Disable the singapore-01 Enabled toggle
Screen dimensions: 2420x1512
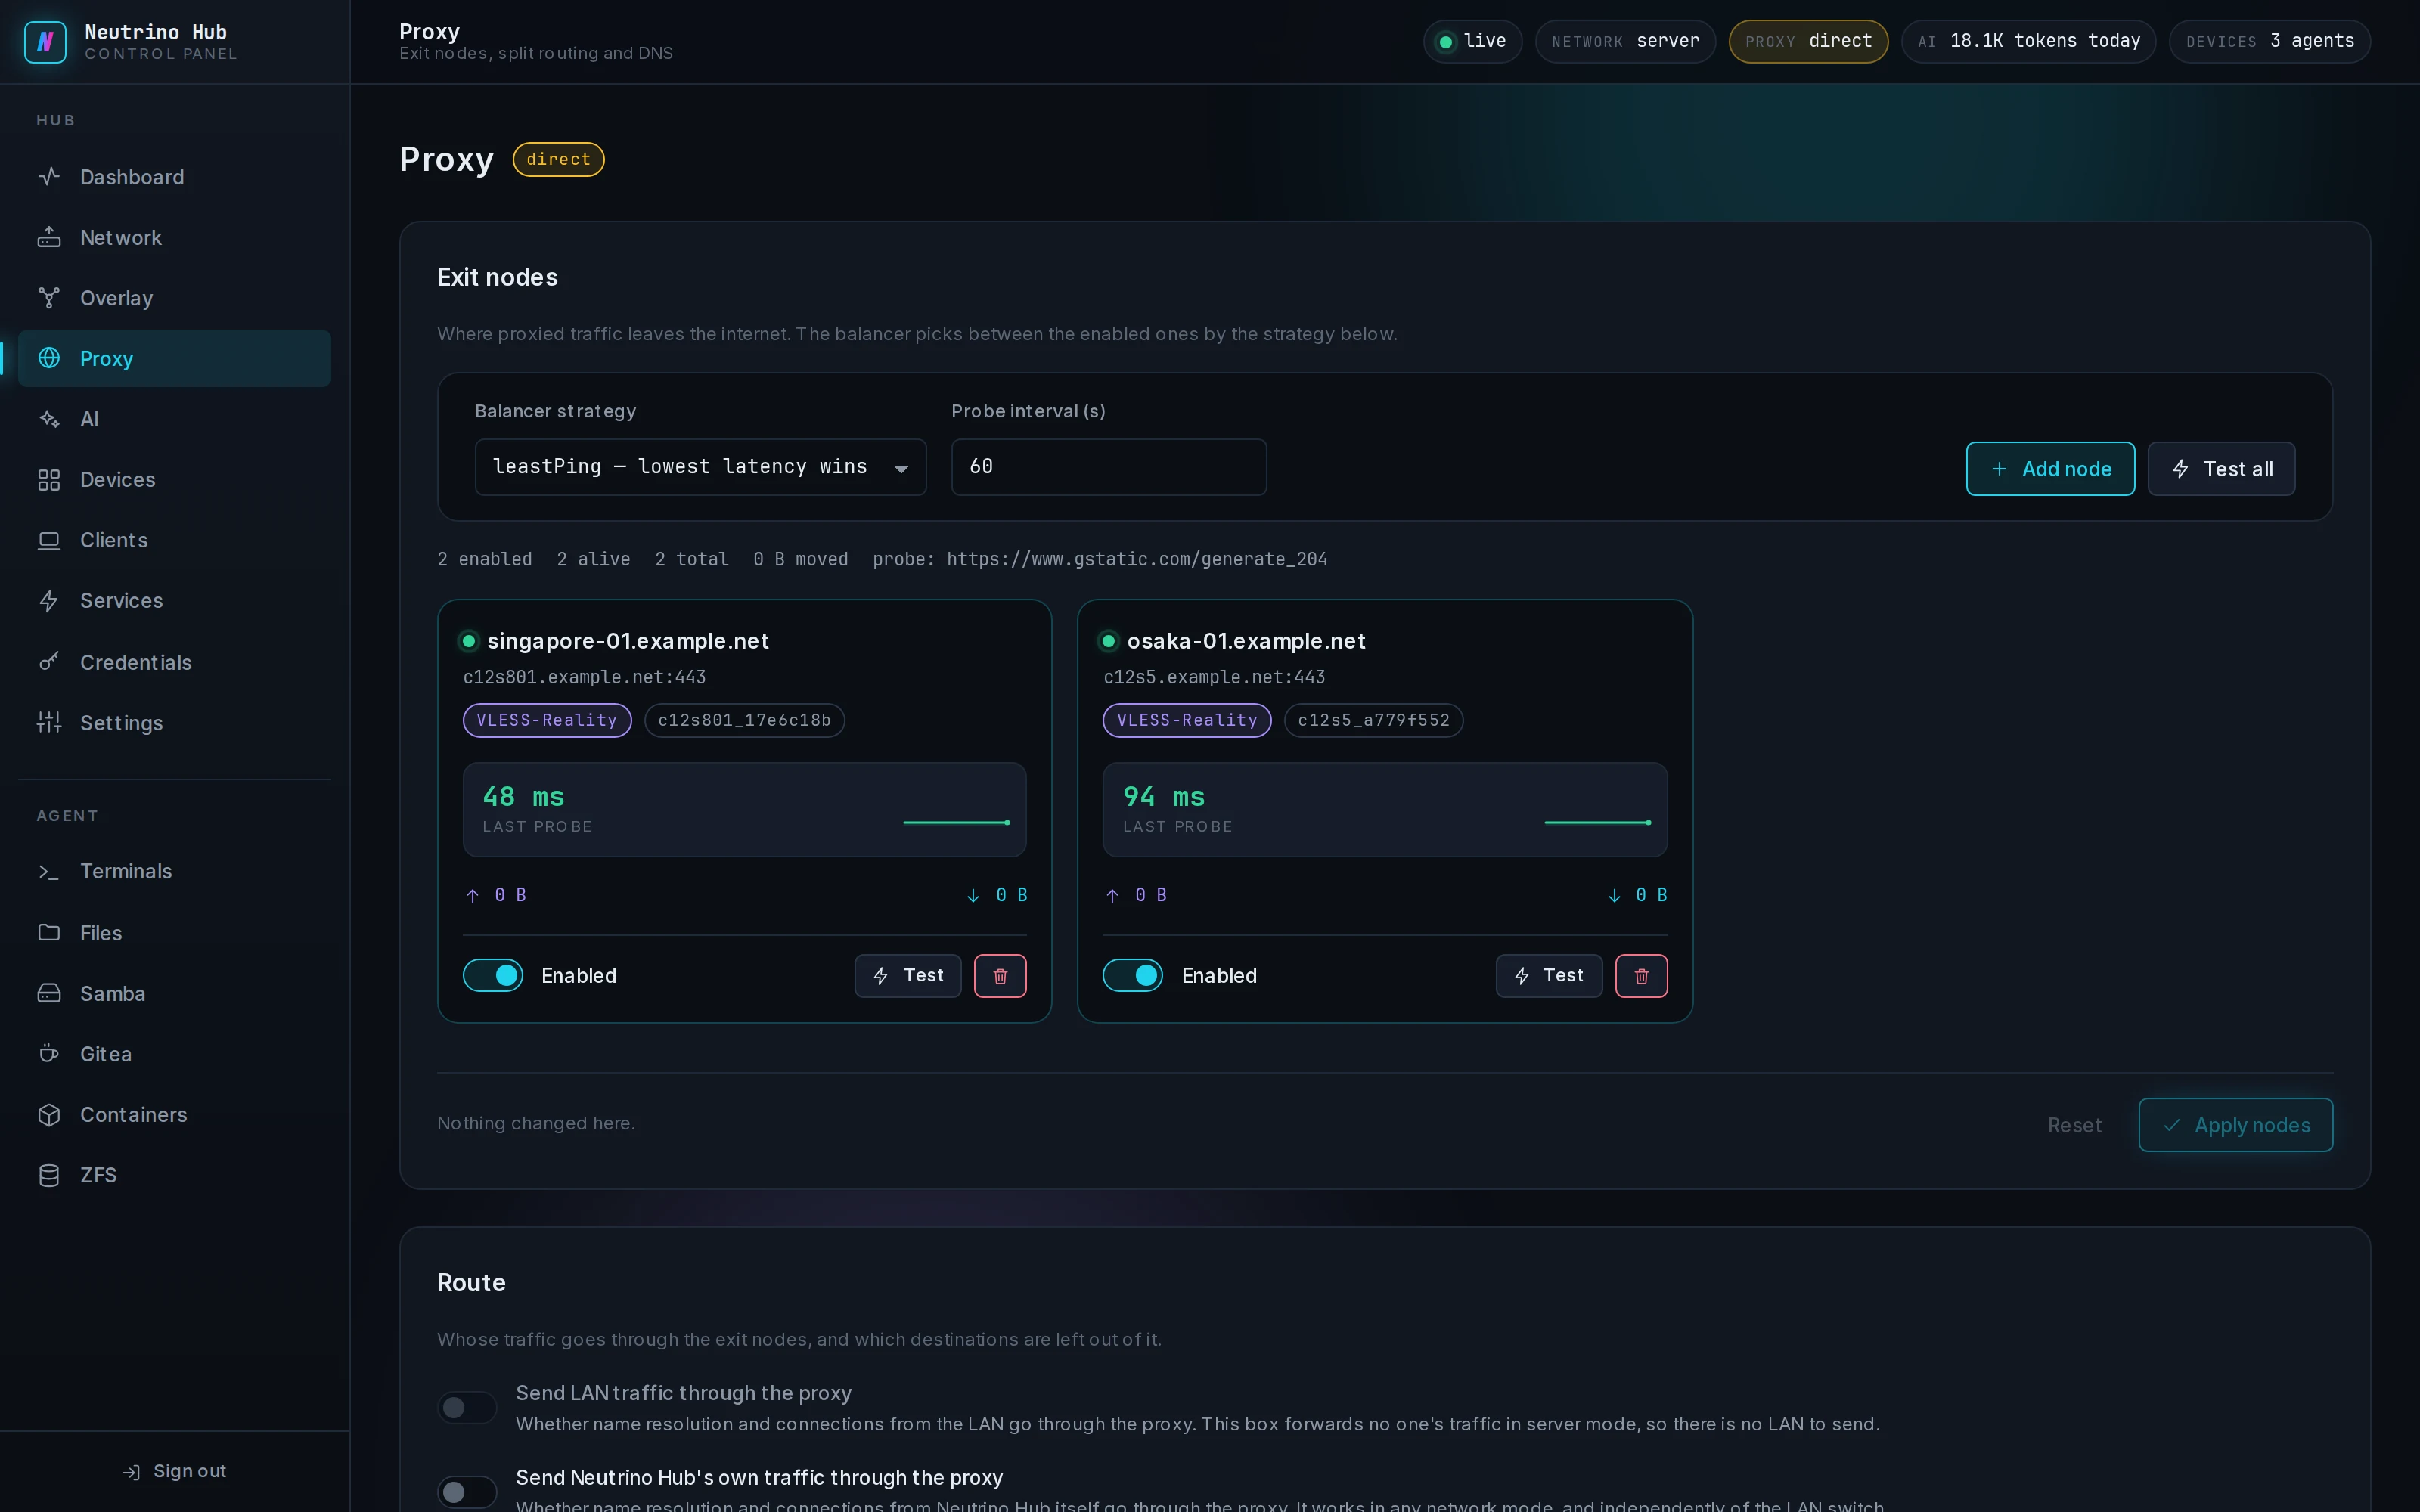[493, 975]
